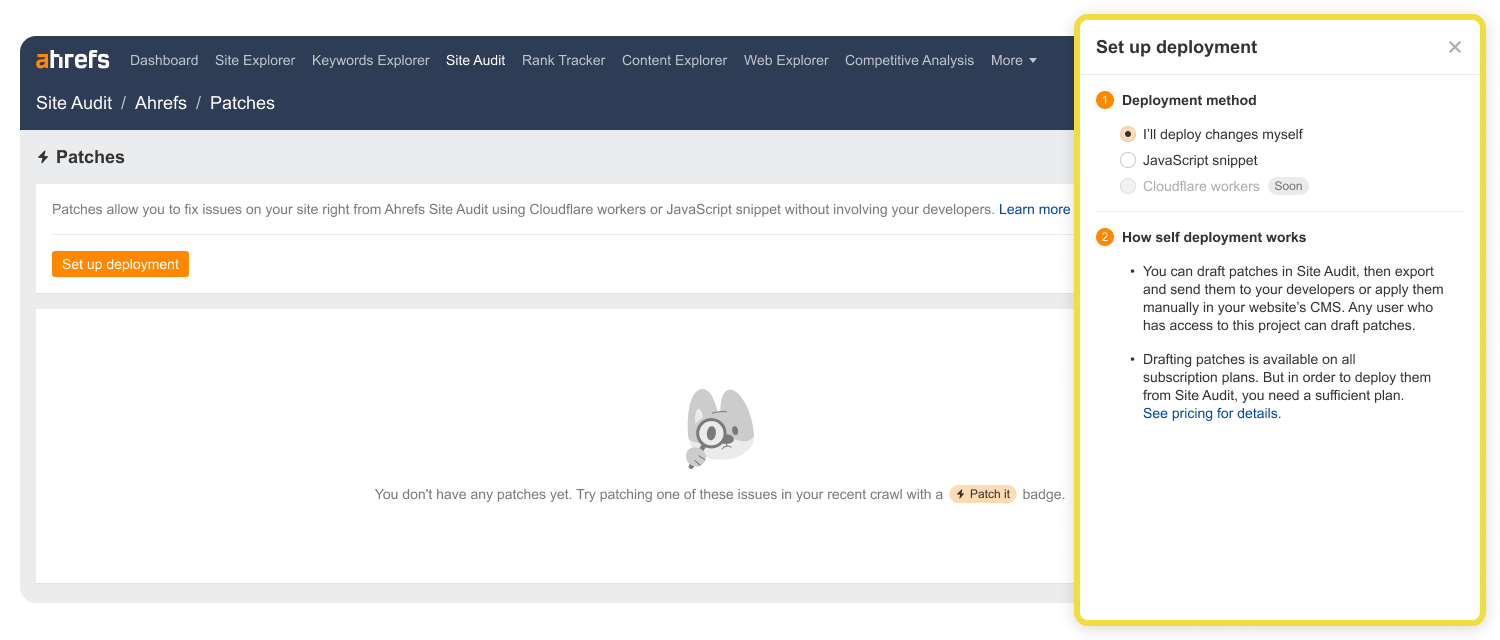
Task: Click the Soon label next to Cloudflare workers
Action: point(1288,186)
